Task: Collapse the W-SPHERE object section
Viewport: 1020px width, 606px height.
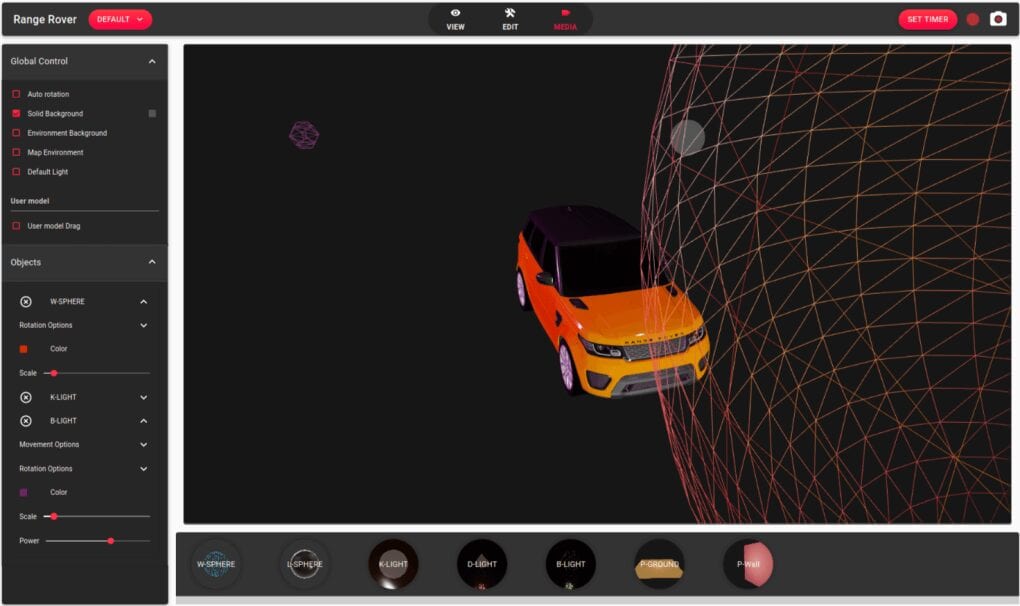Action: click(144, 302)
